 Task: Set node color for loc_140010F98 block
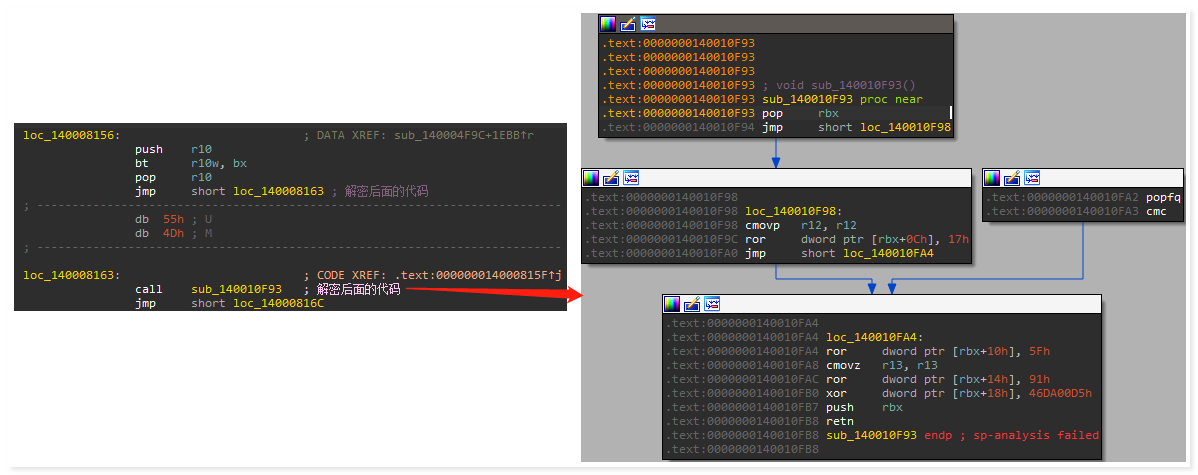coord(591,178)
